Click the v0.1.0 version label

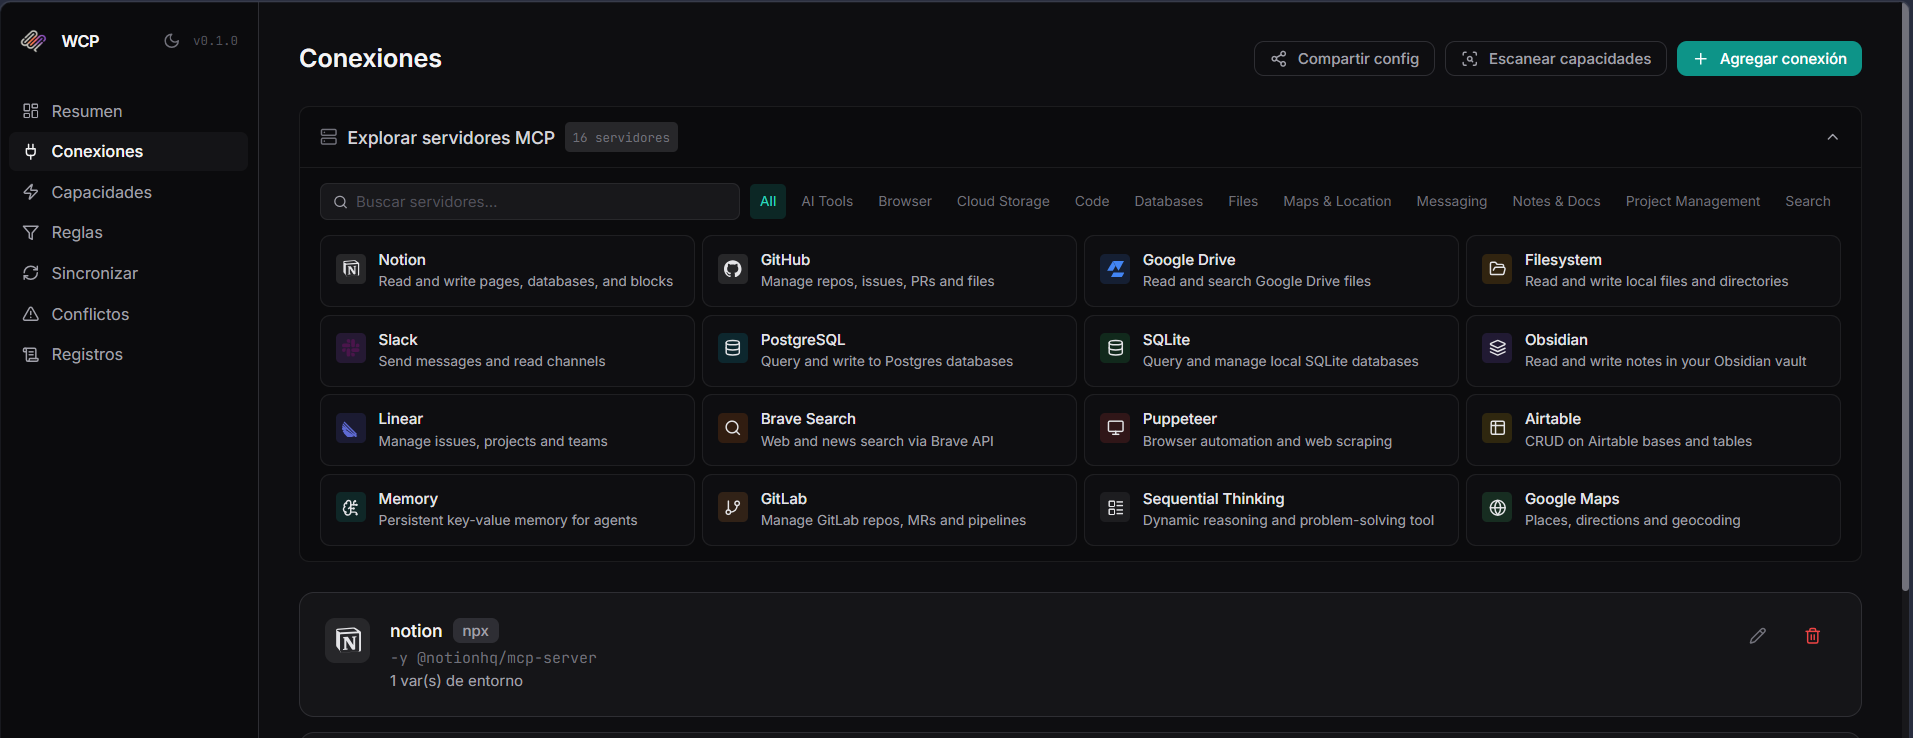coord(216,41)
